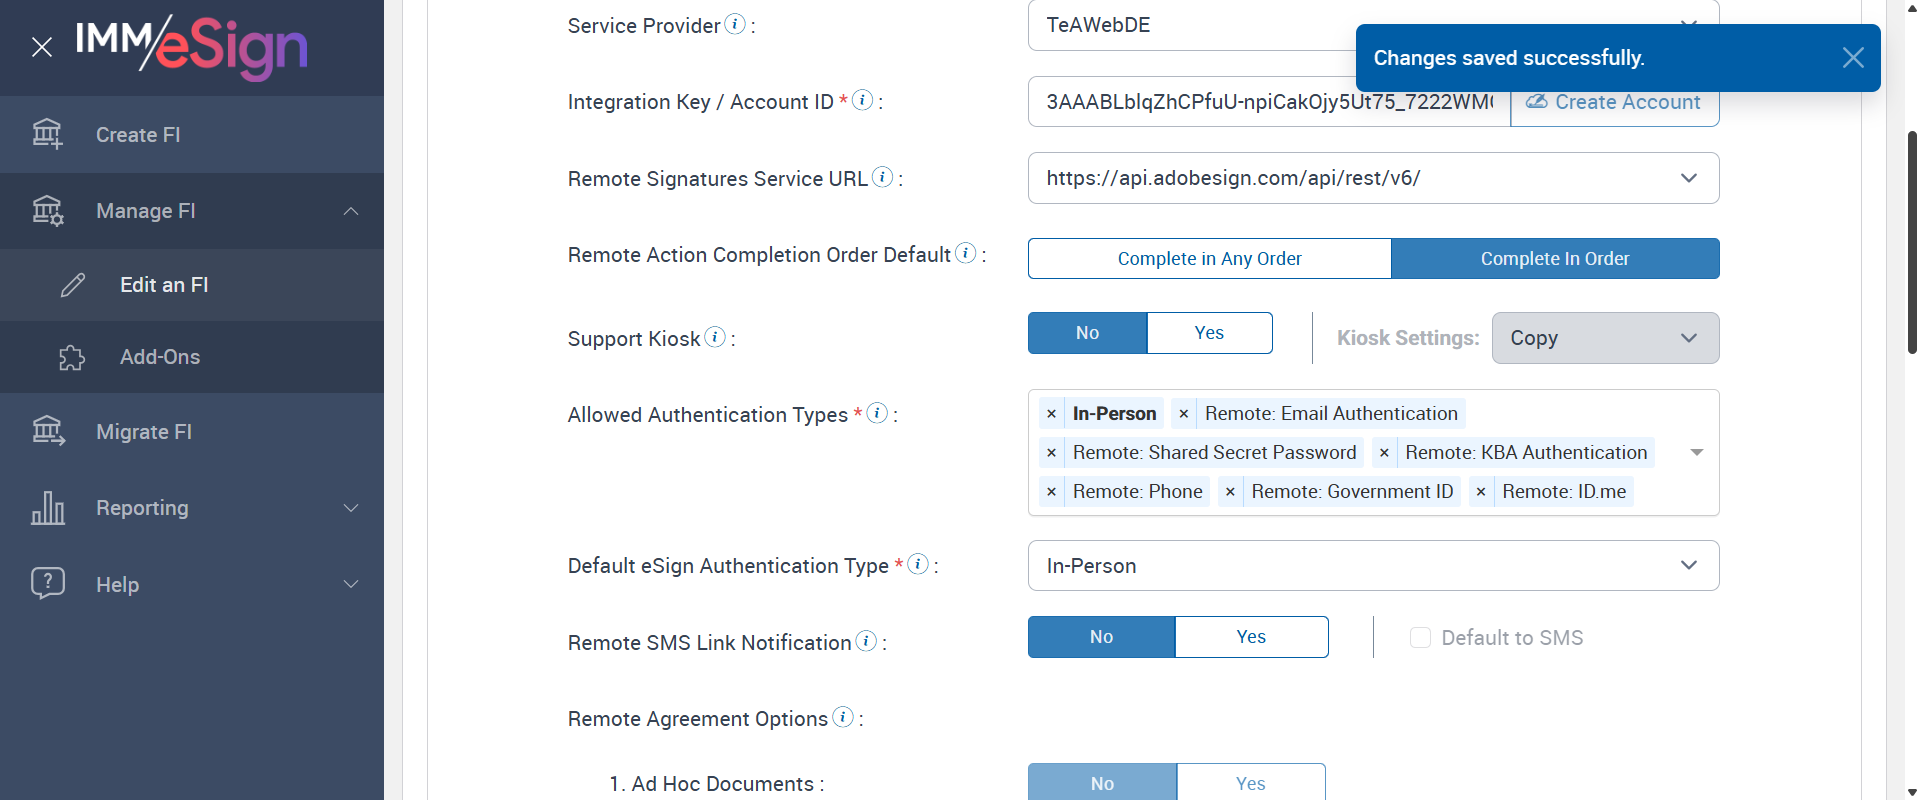The width and height of the screenshot is (1920, 800).
Task: Click the Migrate FI bank icon
Action: [x=48, y=431]
